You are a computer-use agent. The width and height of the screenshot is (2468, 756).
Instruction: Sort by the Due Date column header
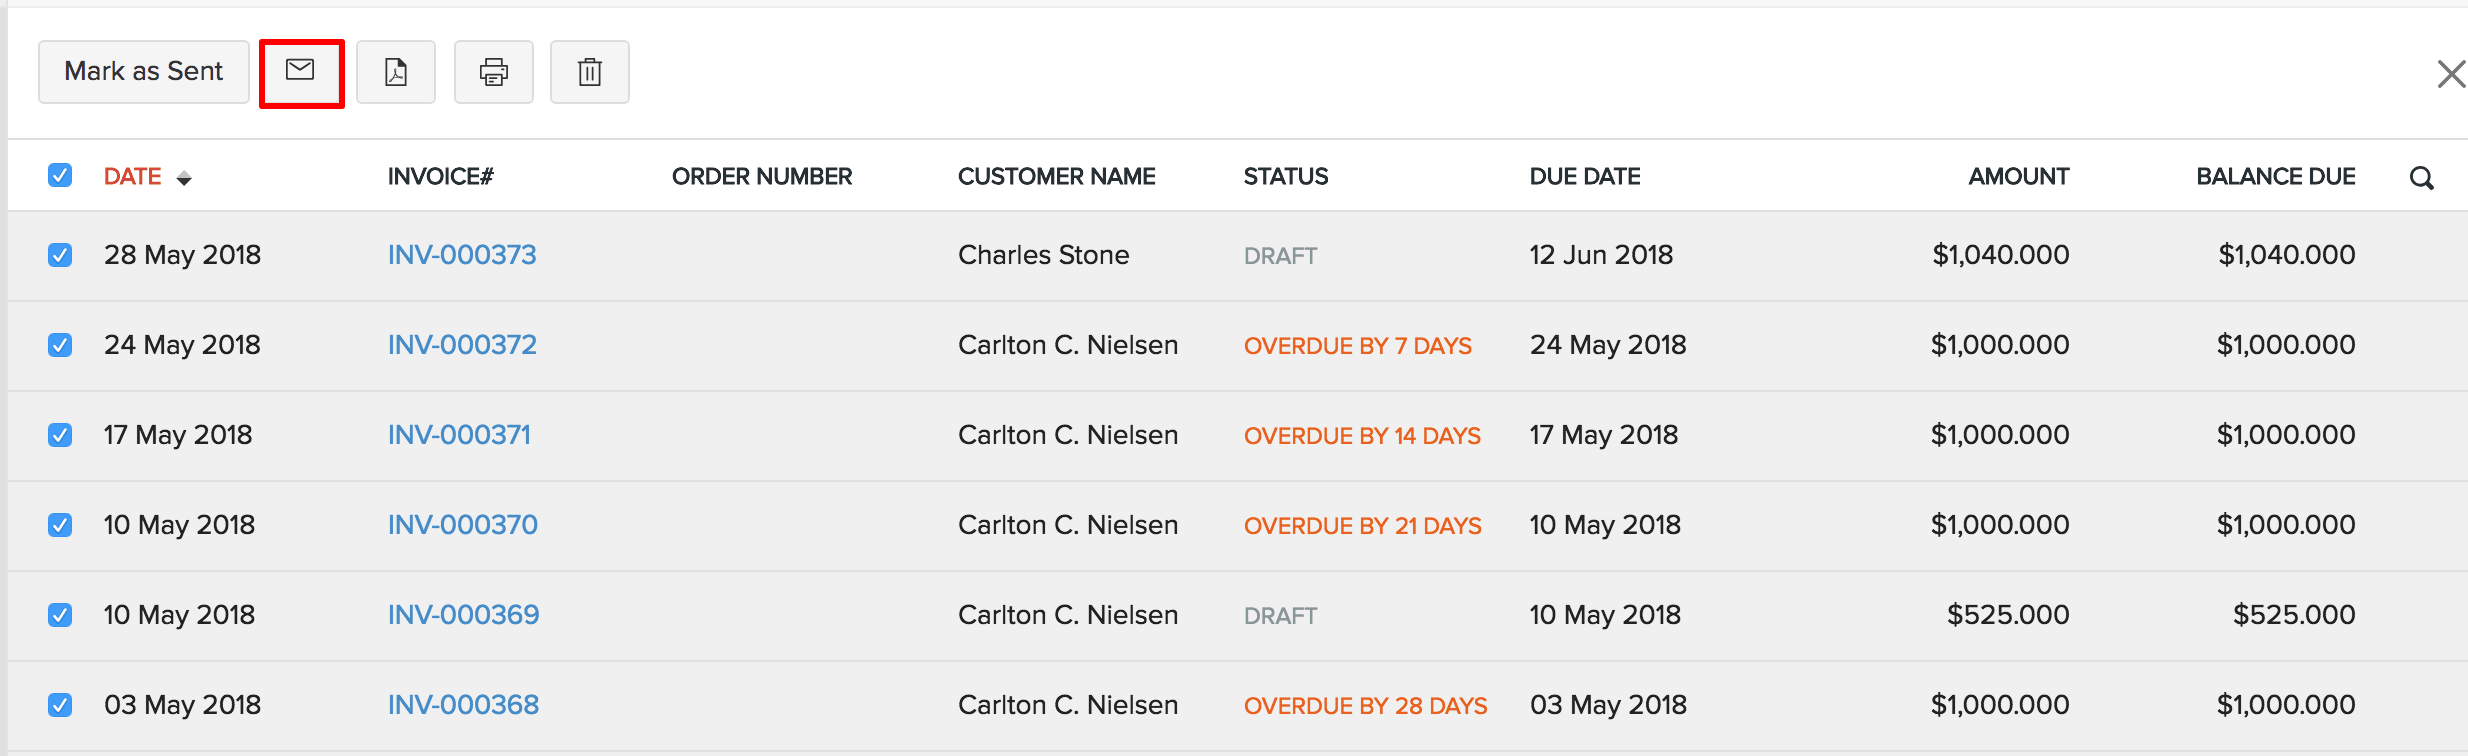[x=1585, y=177]
